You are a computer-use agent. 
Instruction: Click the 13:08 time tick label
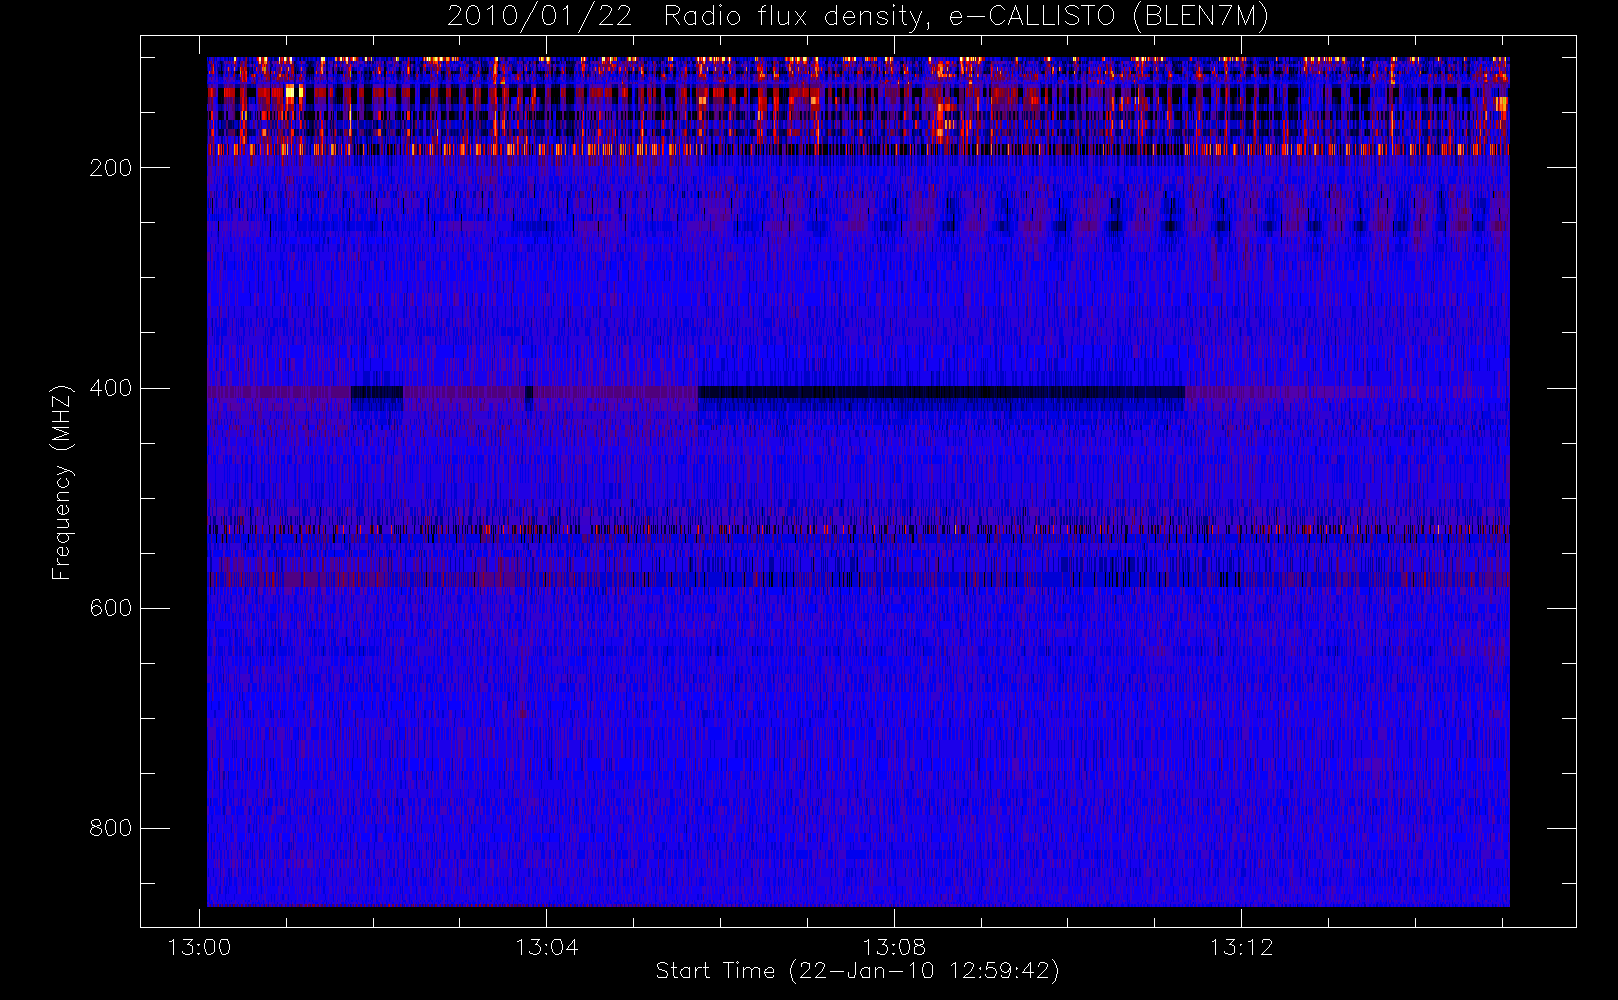tap(894, 947)
